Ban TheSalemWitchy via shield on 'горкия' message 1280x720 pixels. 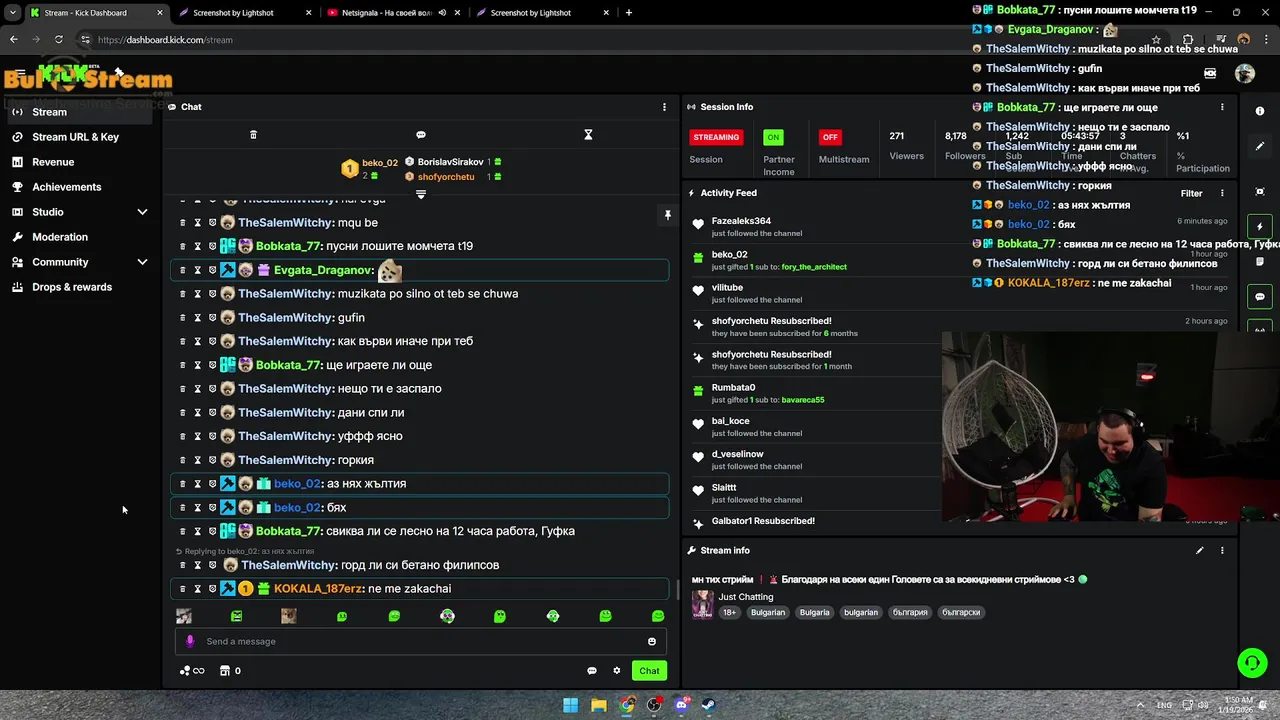tap(212, 460)
